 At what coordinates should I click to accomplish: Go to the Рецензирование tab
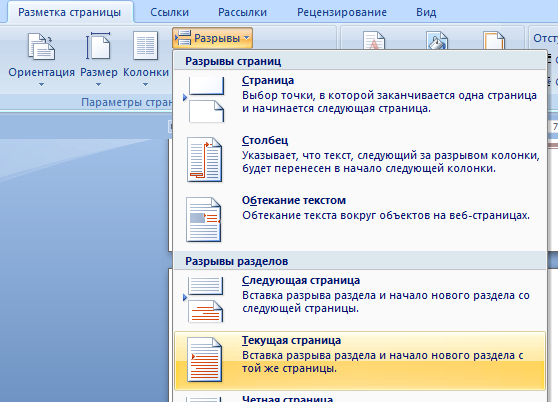point(342,12)
